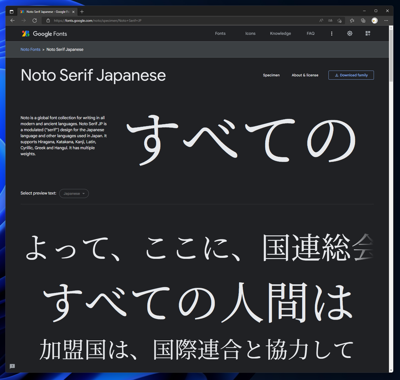
Task: Open the browser Collections icon
Action: click(363, 21)
